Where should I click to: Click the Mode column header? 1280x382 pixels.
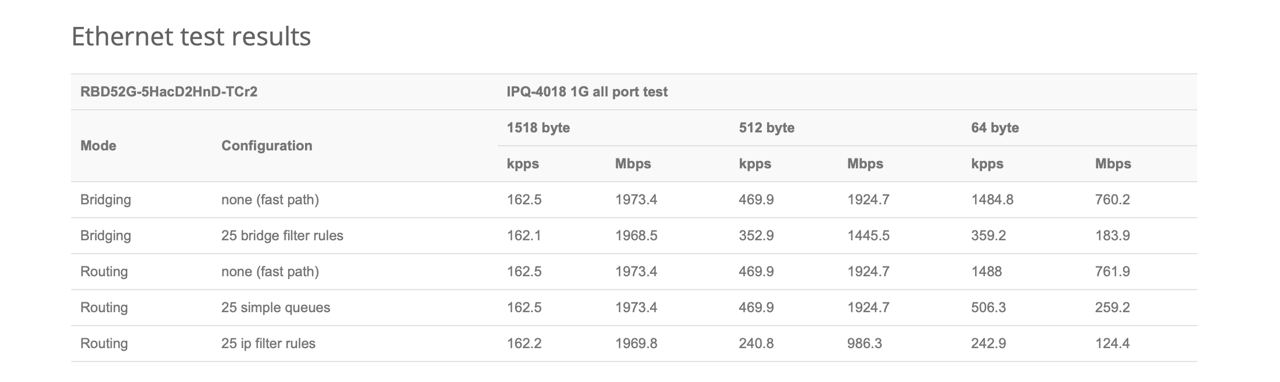(98, 146)
